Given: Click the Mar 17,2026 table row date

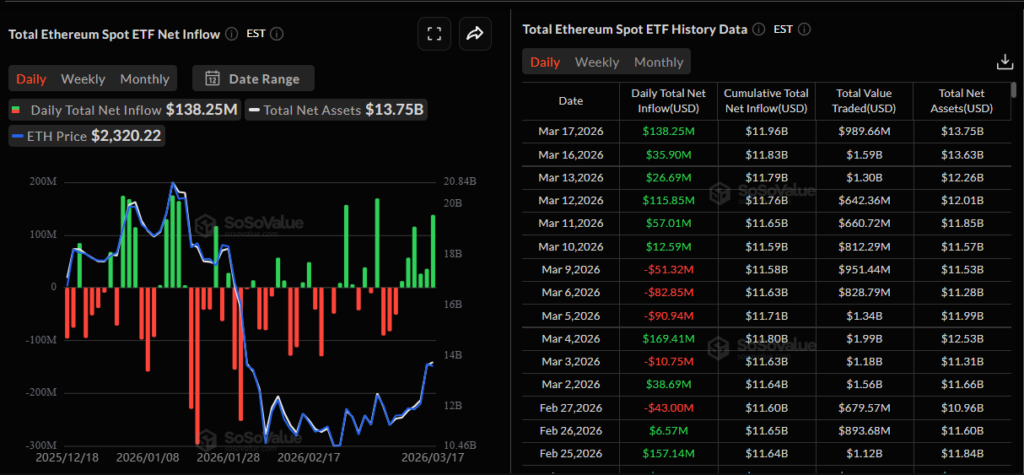Looking at the screenshot, I should coord(570,131).
